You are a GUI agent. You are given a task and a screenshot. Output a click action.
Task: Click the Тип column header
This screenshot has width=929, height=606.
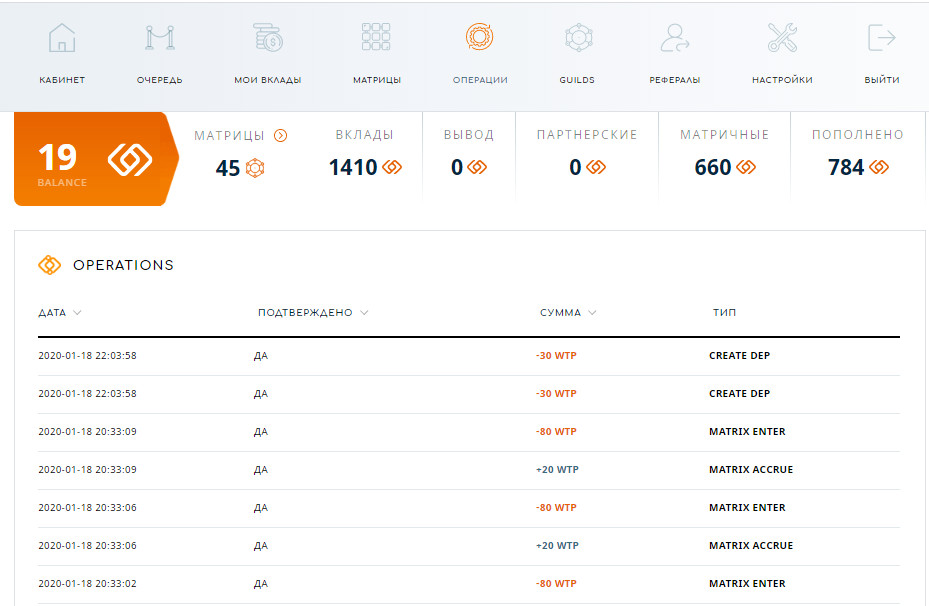[x=724, y=312]
